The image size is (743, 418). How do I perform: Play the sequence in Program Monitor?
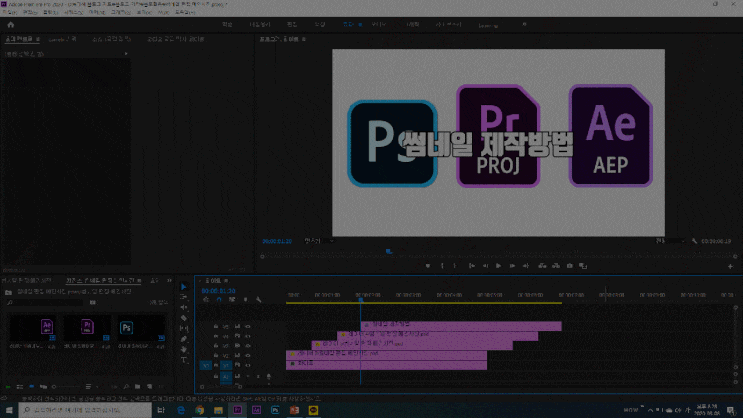[x=498, y=266]
